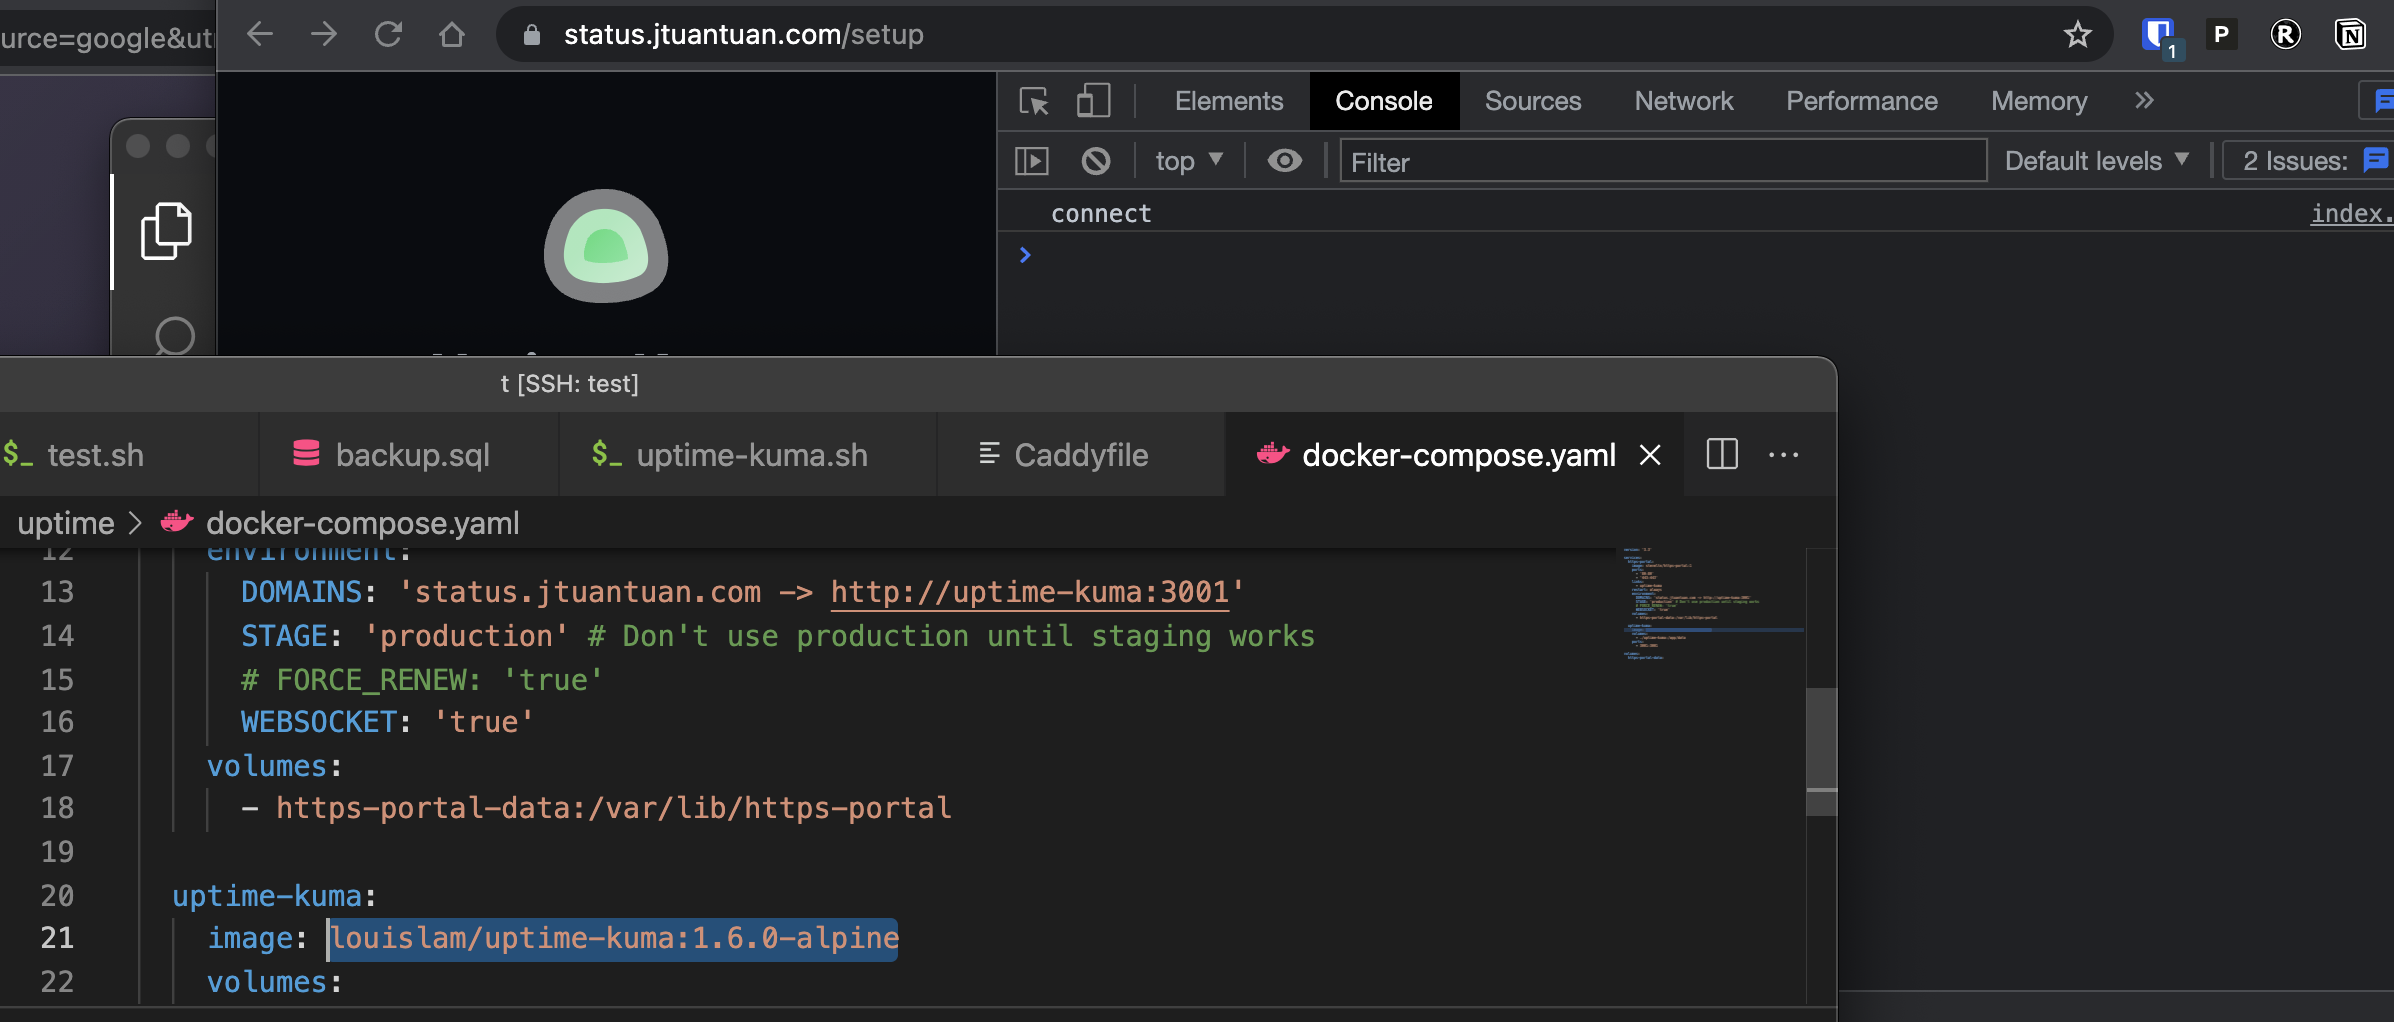This screenshot has width=2394, height=1022.
Task: Switch to the Memory tab
Action: [2039, 101]
